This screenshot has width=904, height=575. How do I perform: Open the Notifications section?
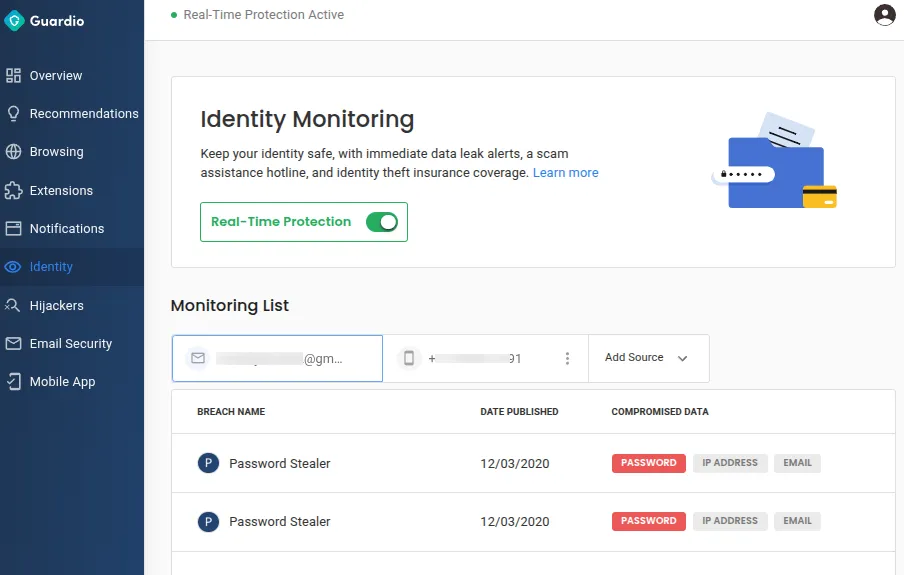click(67, 228)
